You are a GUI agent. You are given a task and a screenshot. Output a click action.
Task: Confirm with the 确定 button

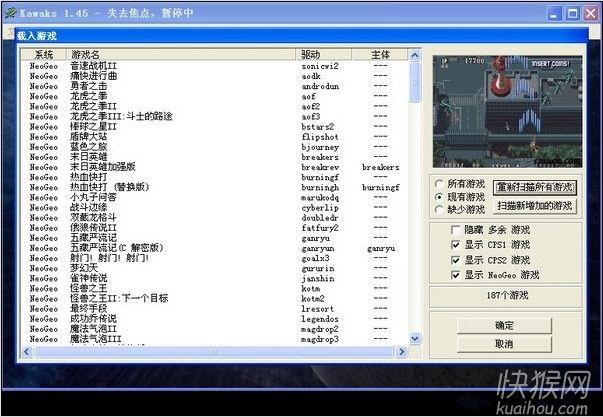pyautogui.click(x=504, y=325)
